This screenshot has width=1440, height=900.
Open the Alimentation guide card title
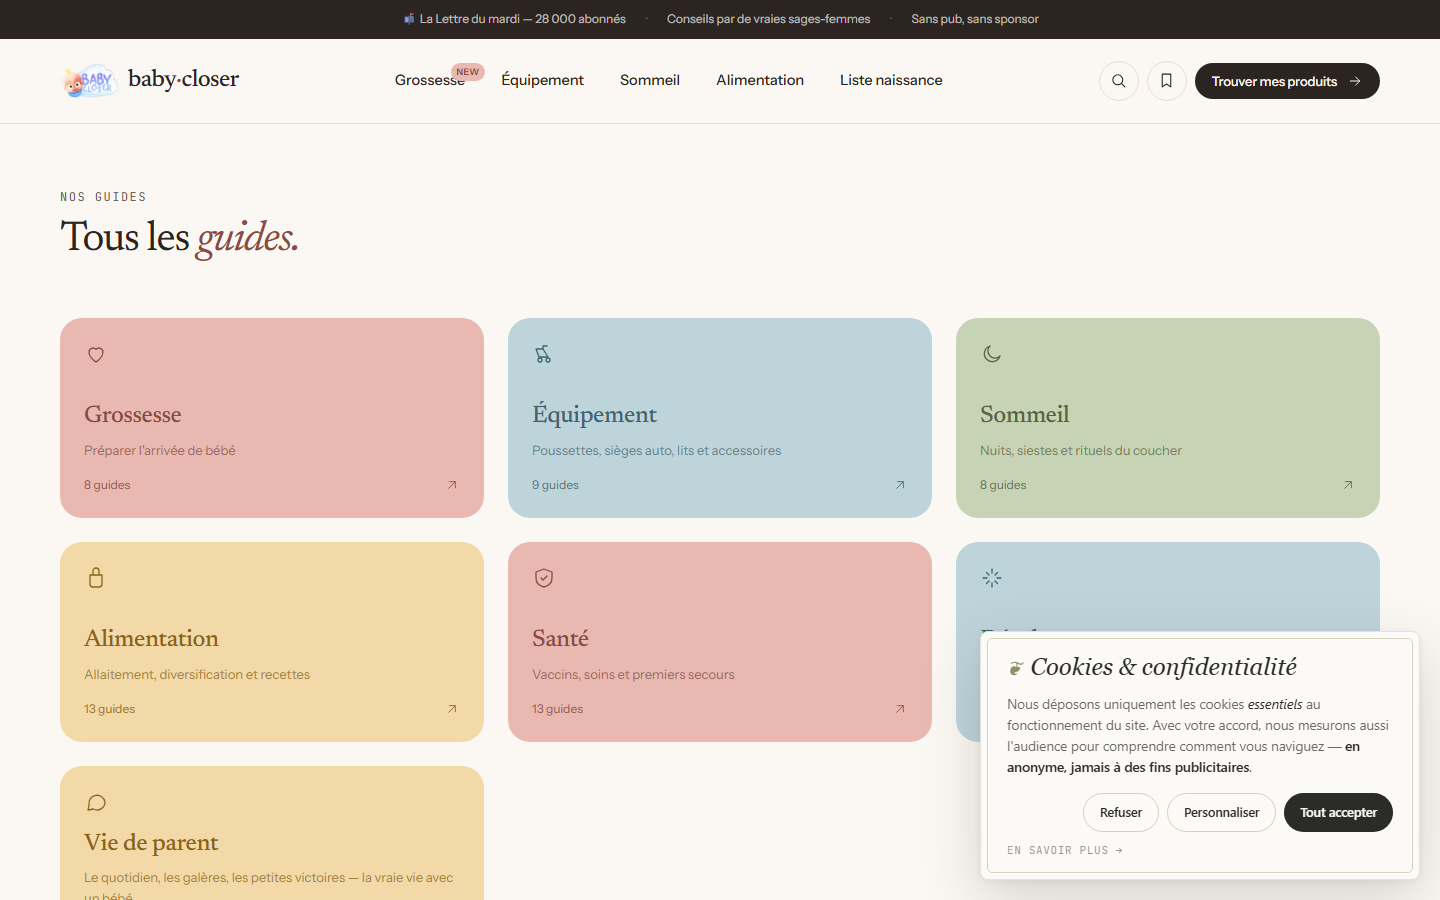(x=151, y=638)
